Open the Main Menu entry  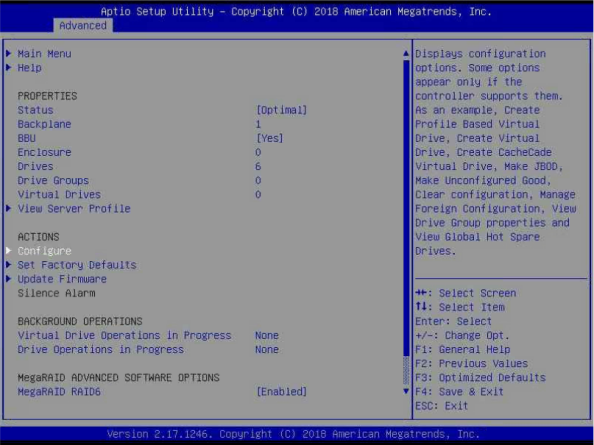(x=44, y=54)
